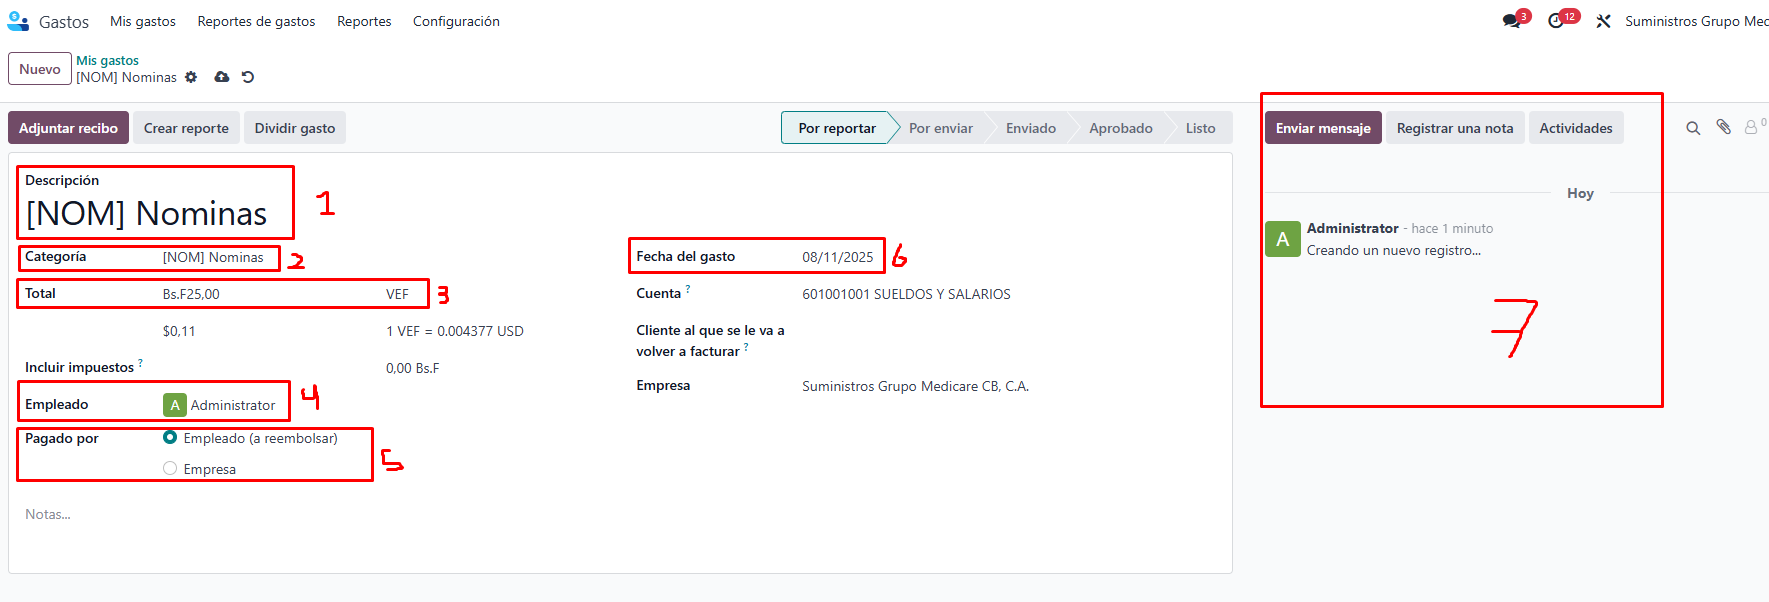Open the conversations chat bubble icon
This screenshot has width=1769, height=602.
(x=1512, y=21)
